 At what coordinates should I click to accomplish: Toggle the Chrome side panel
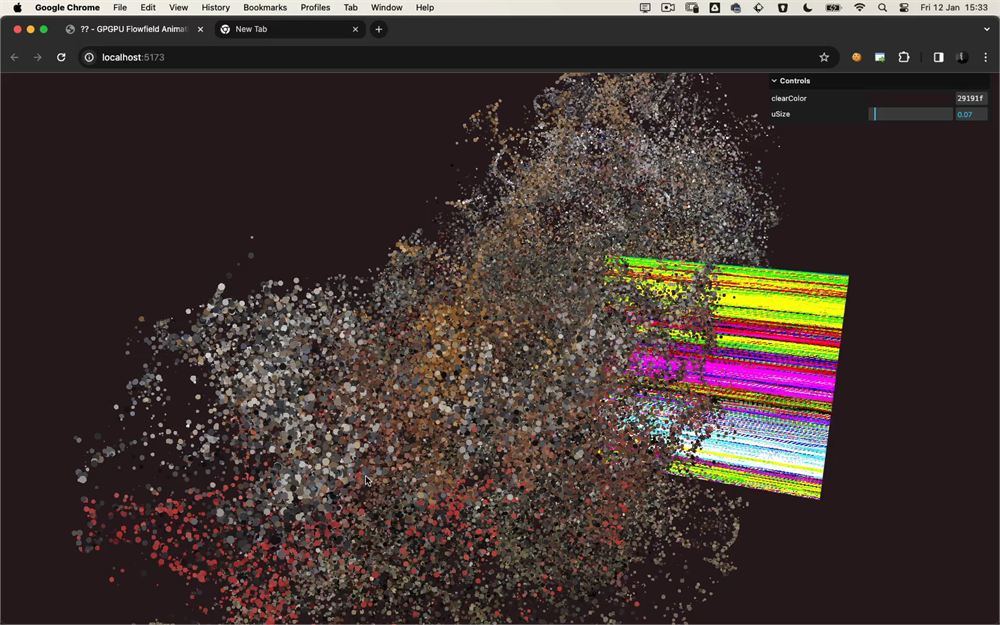click(x=938, y=57)
